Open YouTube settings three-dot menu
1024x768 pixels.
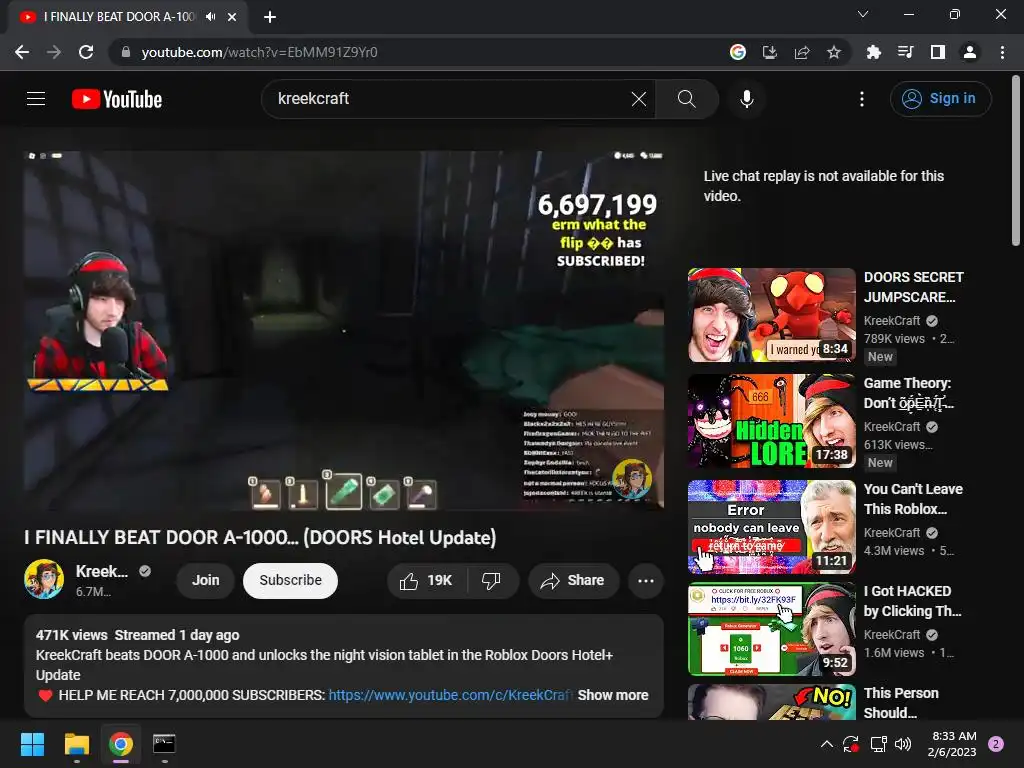point(861,99)
